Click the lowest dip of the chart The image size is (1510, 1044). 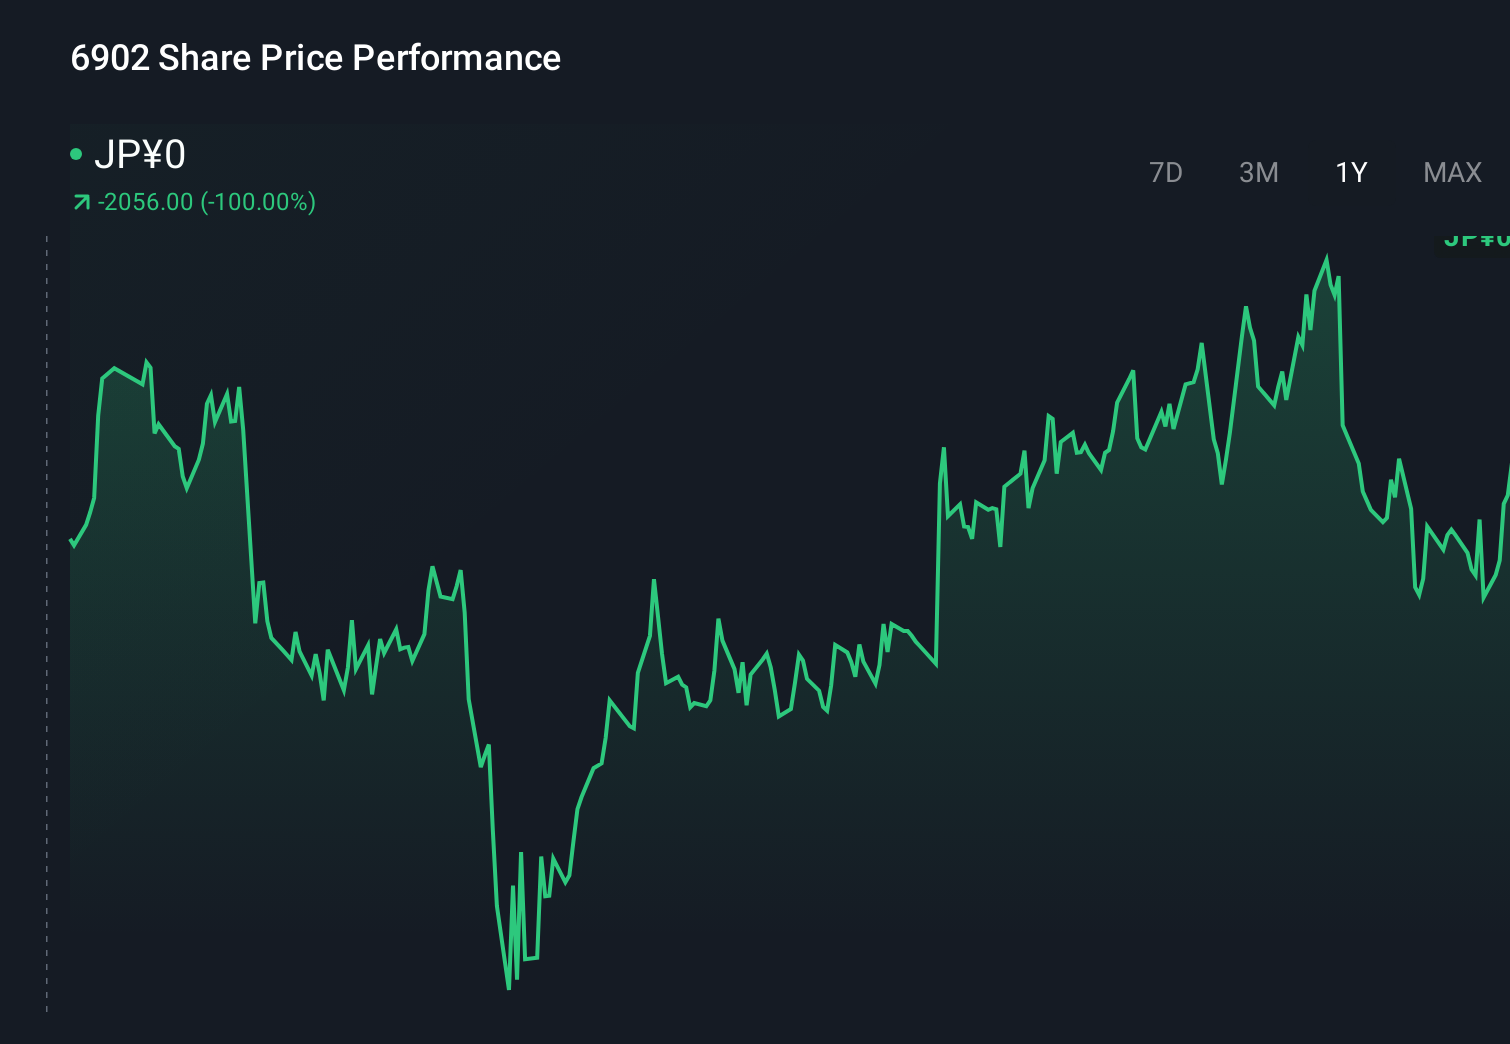point(509,986)
